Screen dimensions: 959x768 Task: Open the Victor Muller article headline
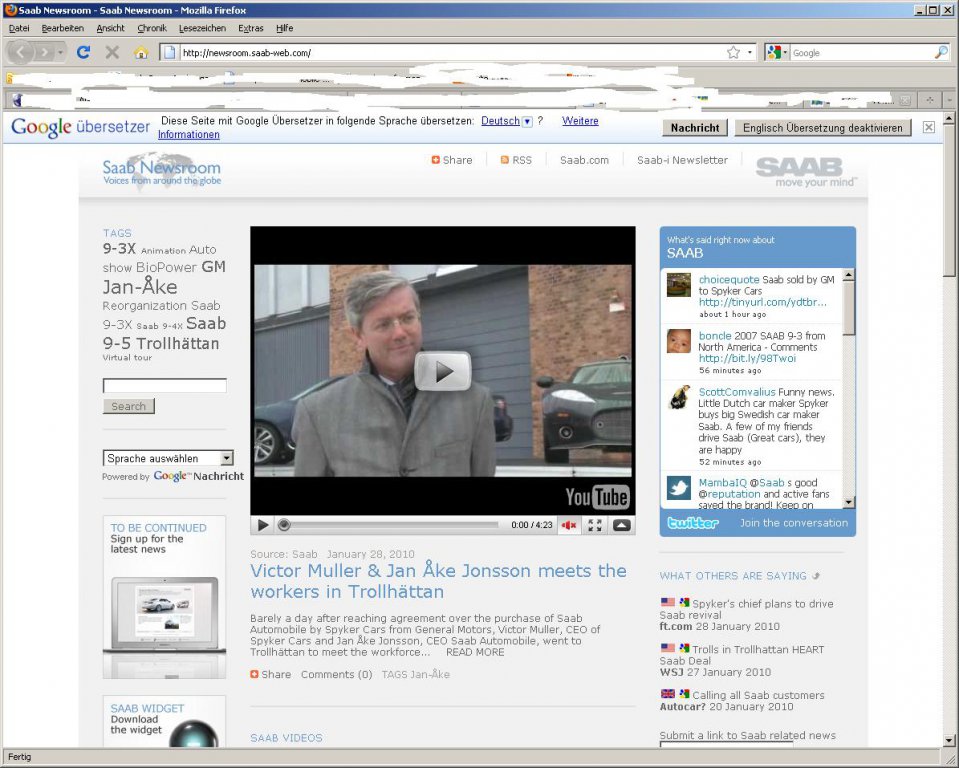click(x=439, y=581)
